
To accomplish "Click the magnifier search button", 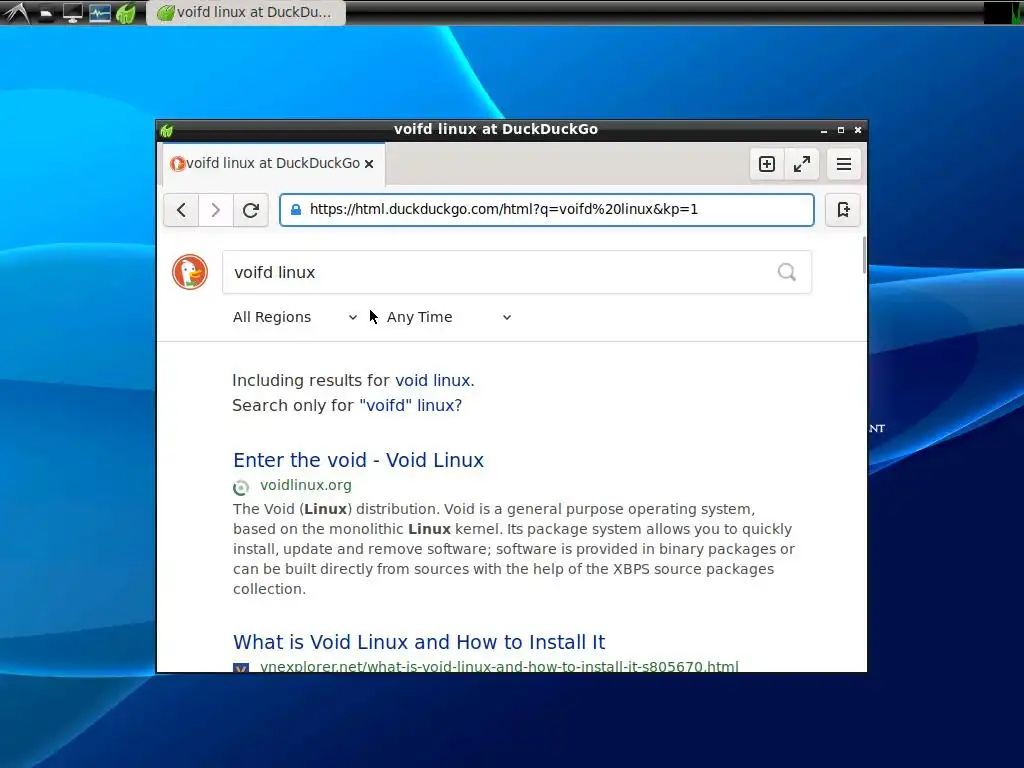I will [x=787, y=272].
